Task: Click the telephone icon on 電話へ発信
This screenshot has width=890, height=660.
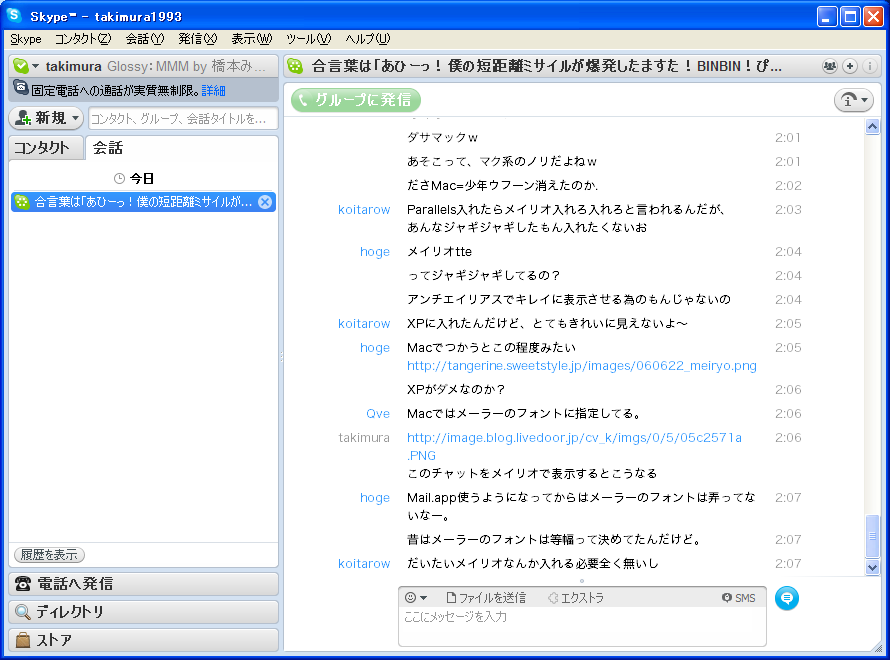Action: click(x=23, y=583)
